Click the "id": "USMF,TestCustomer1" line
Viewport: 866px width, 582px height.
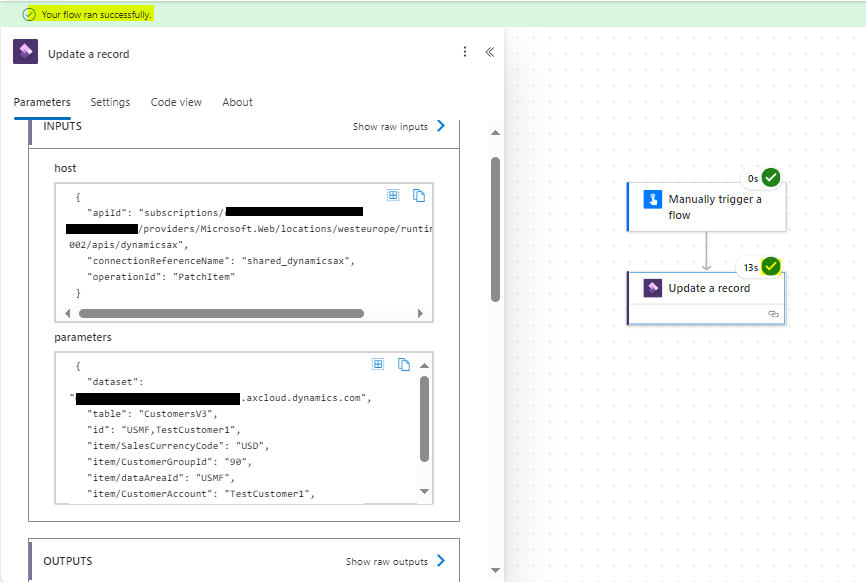tap(163, 430)
